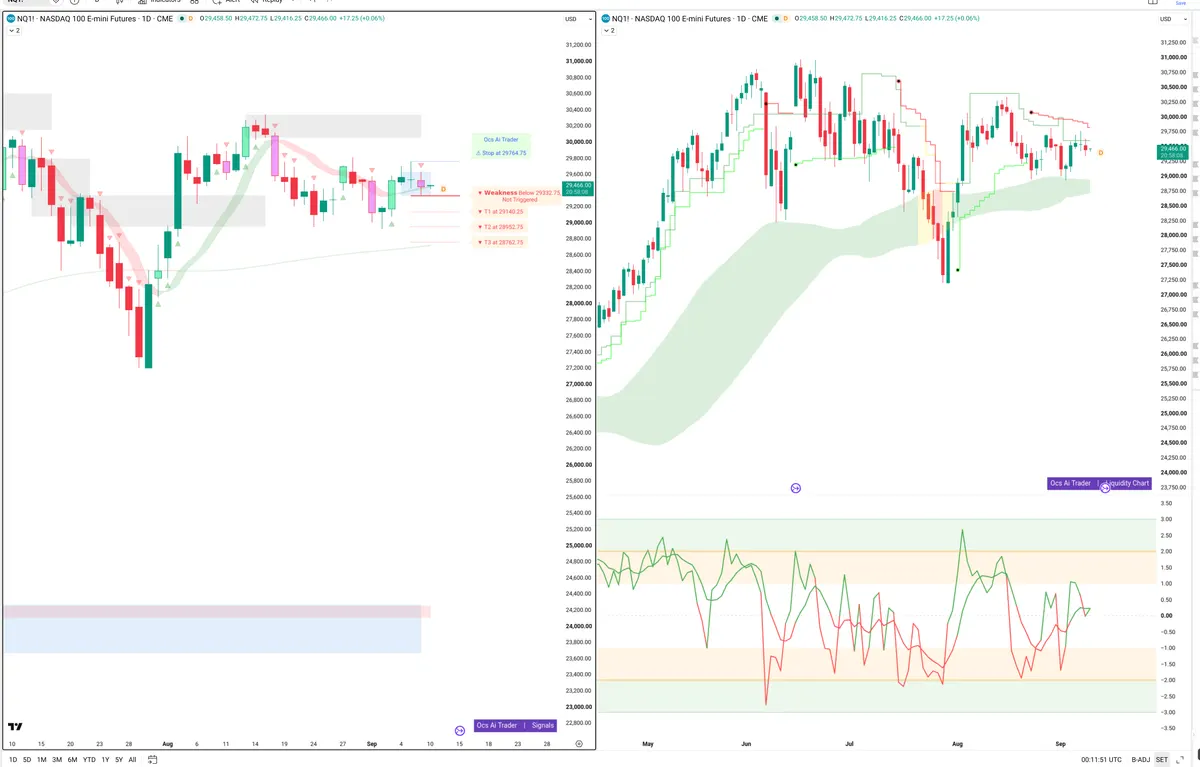Open timezone menu showing 00:11:51 UTC
This screenshot has width=1200, height=767.
(x=1101, y=760)
